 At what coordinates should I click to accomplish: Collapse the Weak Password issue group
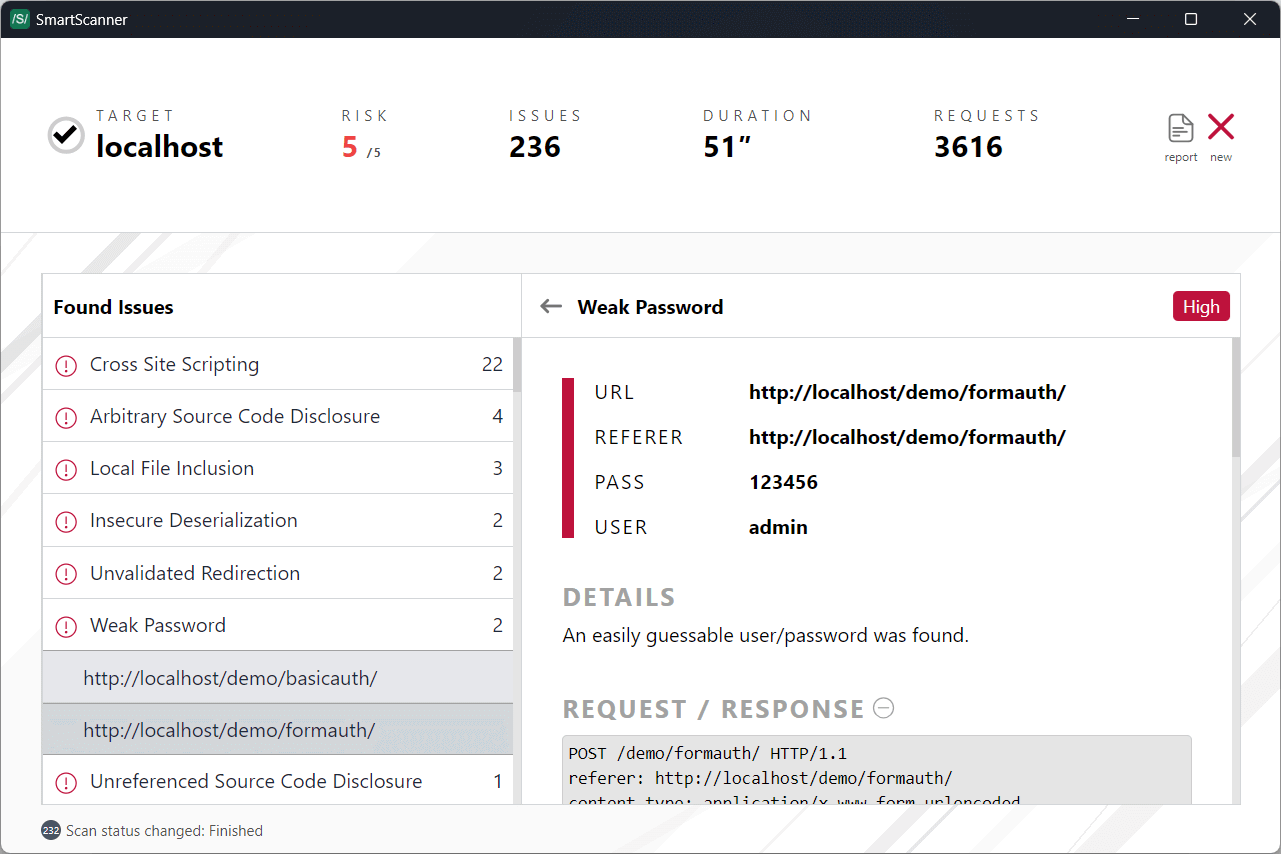coord(158,626)
